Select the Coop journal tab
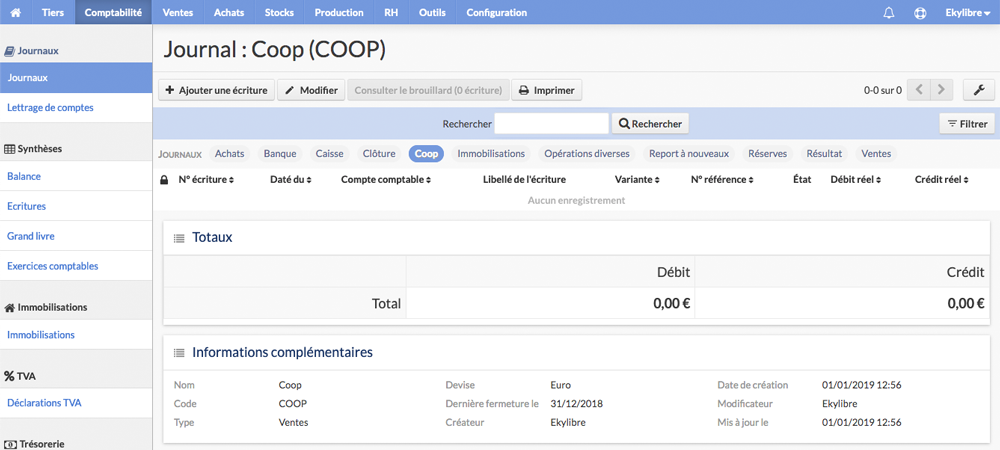Image resolution: width=1000 pixels, height=450 pixels. [427, 154]
